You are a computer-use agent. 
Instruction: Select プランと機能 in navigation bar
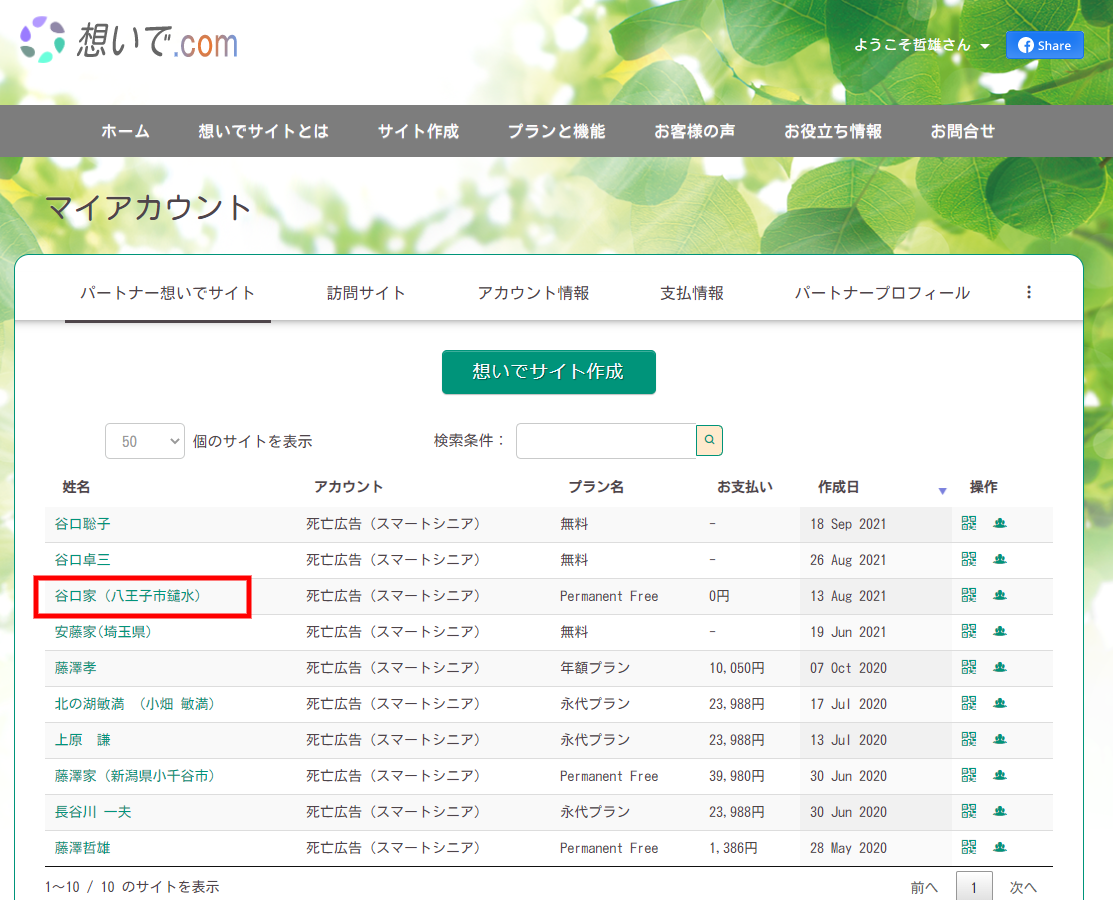click(556, 131)
